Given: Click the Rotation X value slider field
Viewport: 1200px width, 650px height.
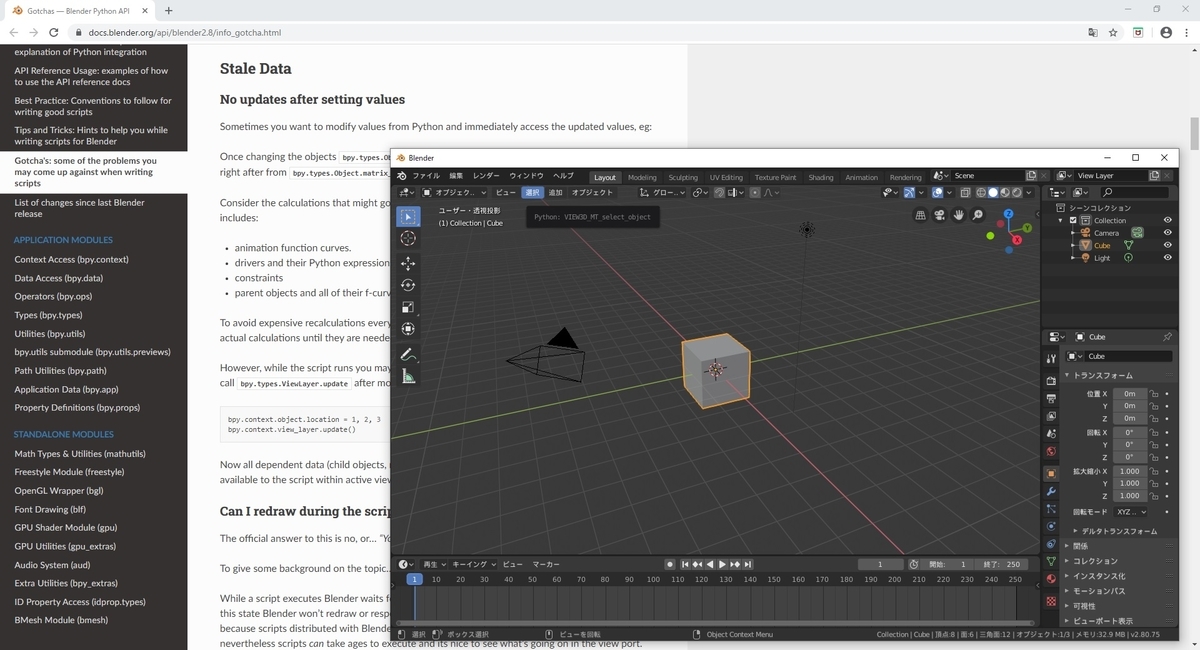Looking at the screenshot, I should pos(1128,432).
